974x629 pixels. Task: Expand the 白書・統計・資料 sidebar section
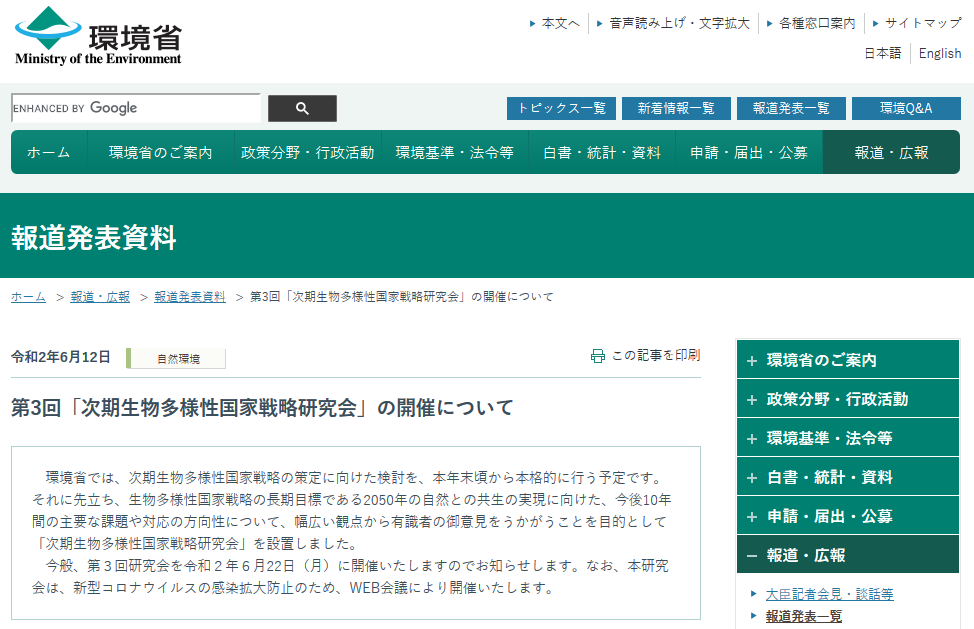click(847, 477)
